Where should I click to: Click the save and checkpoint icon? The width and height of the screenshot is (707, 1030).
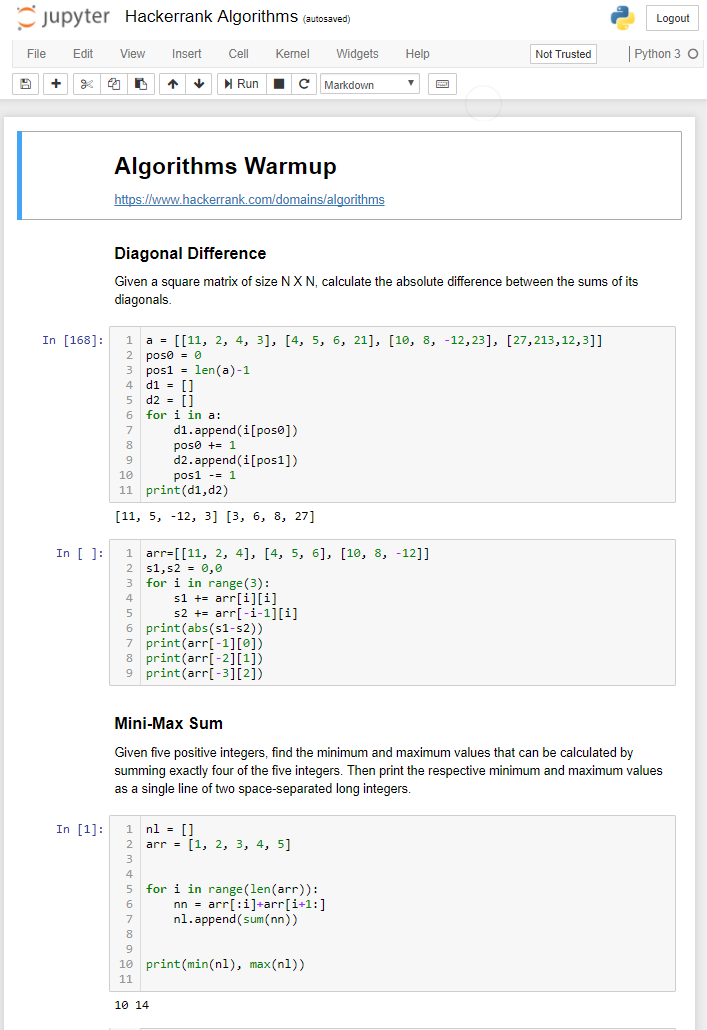click(26, 84)
